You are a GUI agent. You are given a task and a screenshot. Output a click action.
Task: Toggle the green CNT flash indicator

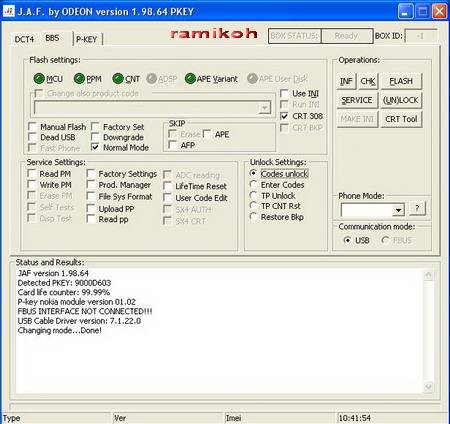(118, 79)
